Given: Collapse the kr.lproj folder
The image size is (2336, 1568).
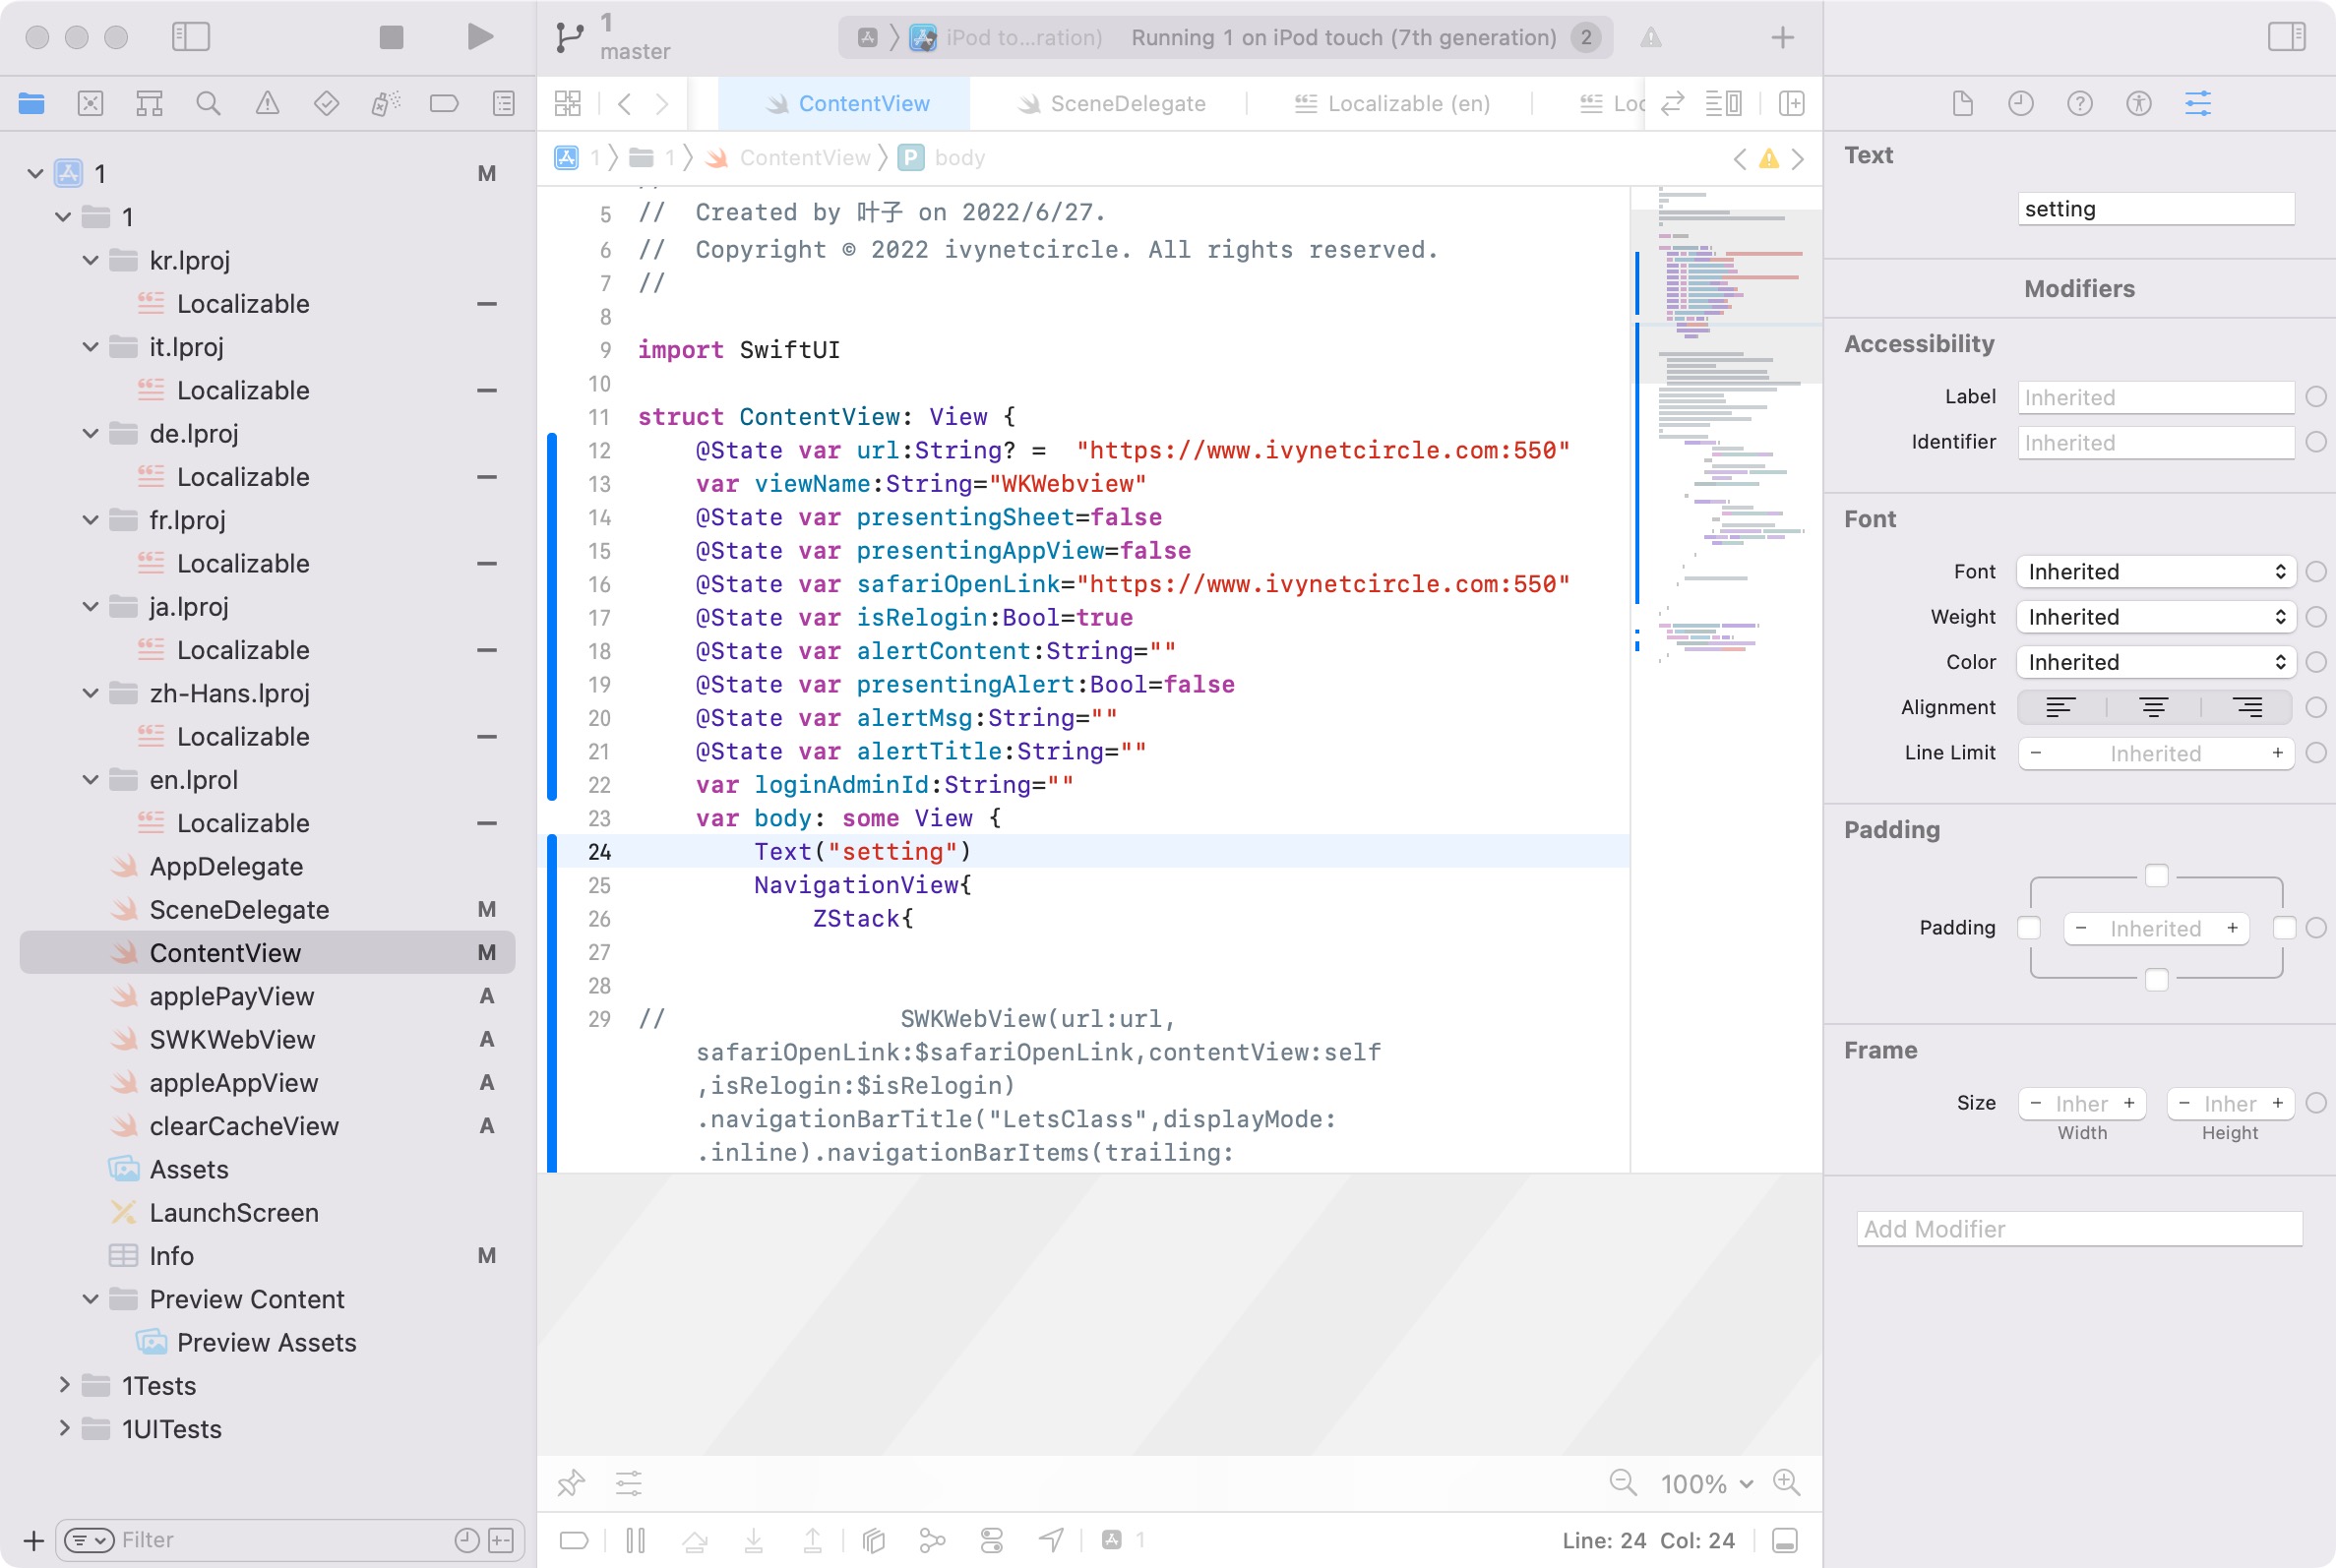Looking at the screenshot, I should tap(90, 260).
